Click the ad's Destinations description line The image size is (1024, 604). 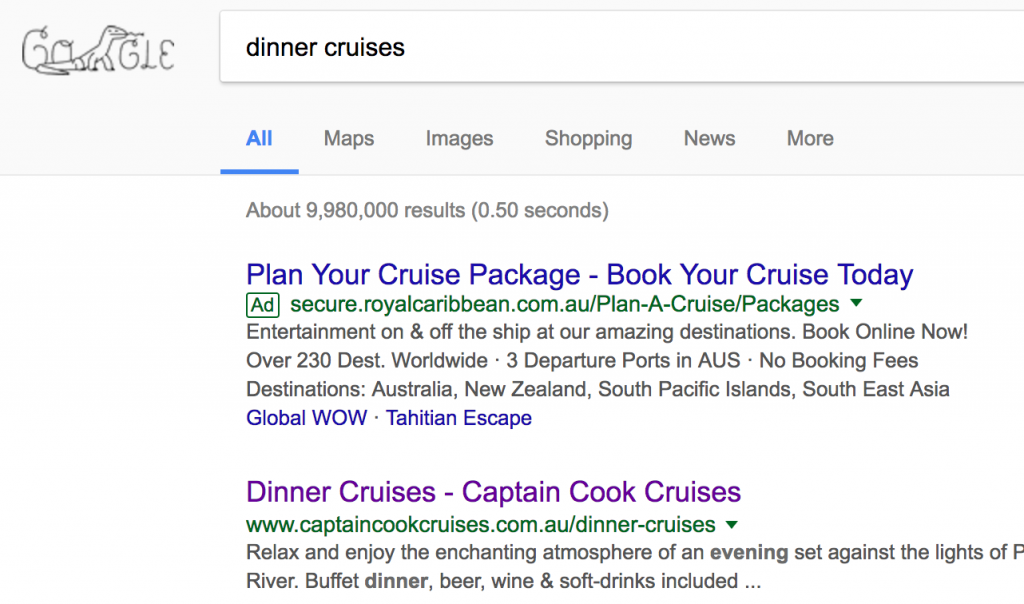tap(597, 389)
